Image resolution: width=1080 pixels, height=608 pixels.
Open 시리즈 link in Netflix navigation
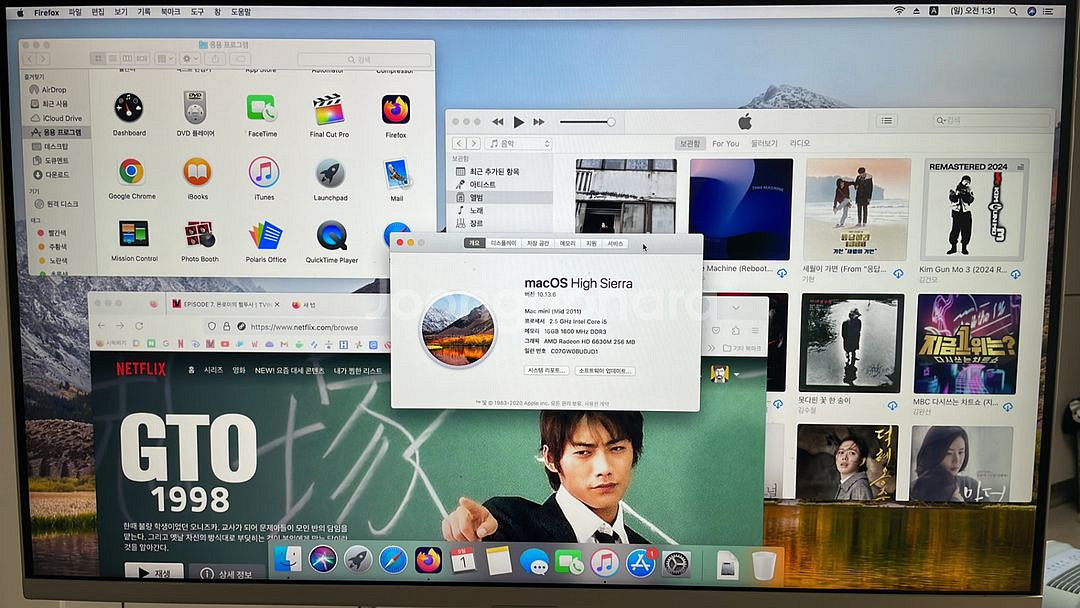[213, 370]
